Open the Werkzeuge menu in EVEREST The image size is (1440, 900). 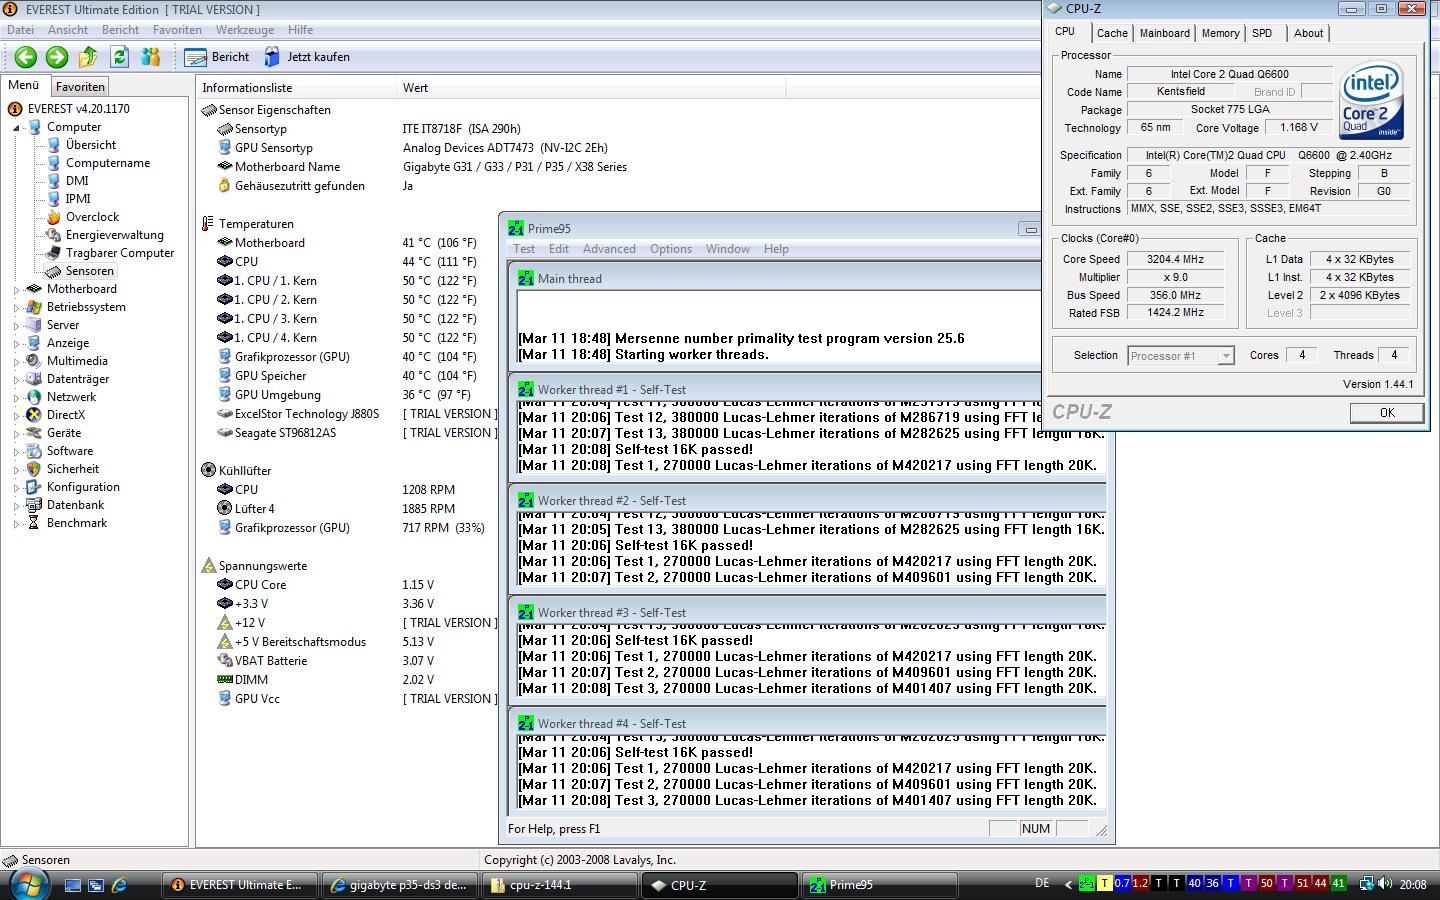point(245,30)
